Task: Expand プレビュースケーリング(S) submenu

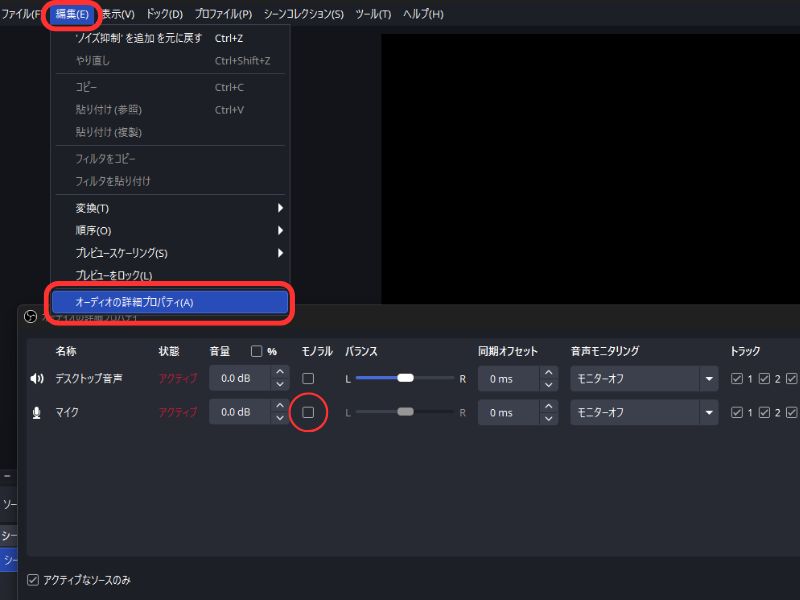Action: tap(280, 253)
